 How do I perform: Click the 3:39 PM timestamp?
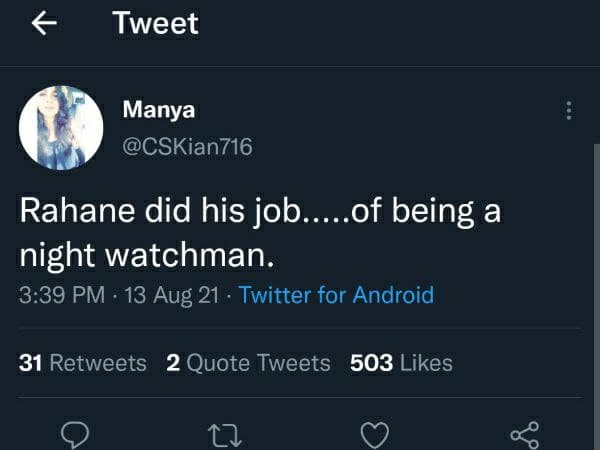60,295
